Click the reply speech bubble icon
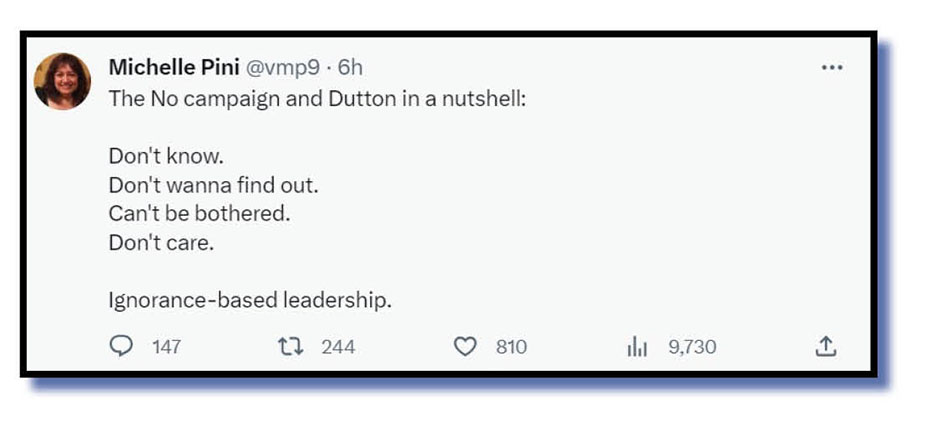935x446 pixels. (120, 347)
